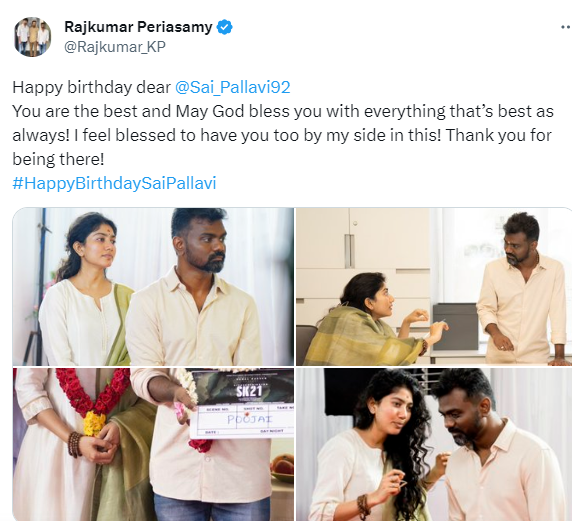Open the #HappyBirthdaySaiPallavi hashtag

[114, 183]
